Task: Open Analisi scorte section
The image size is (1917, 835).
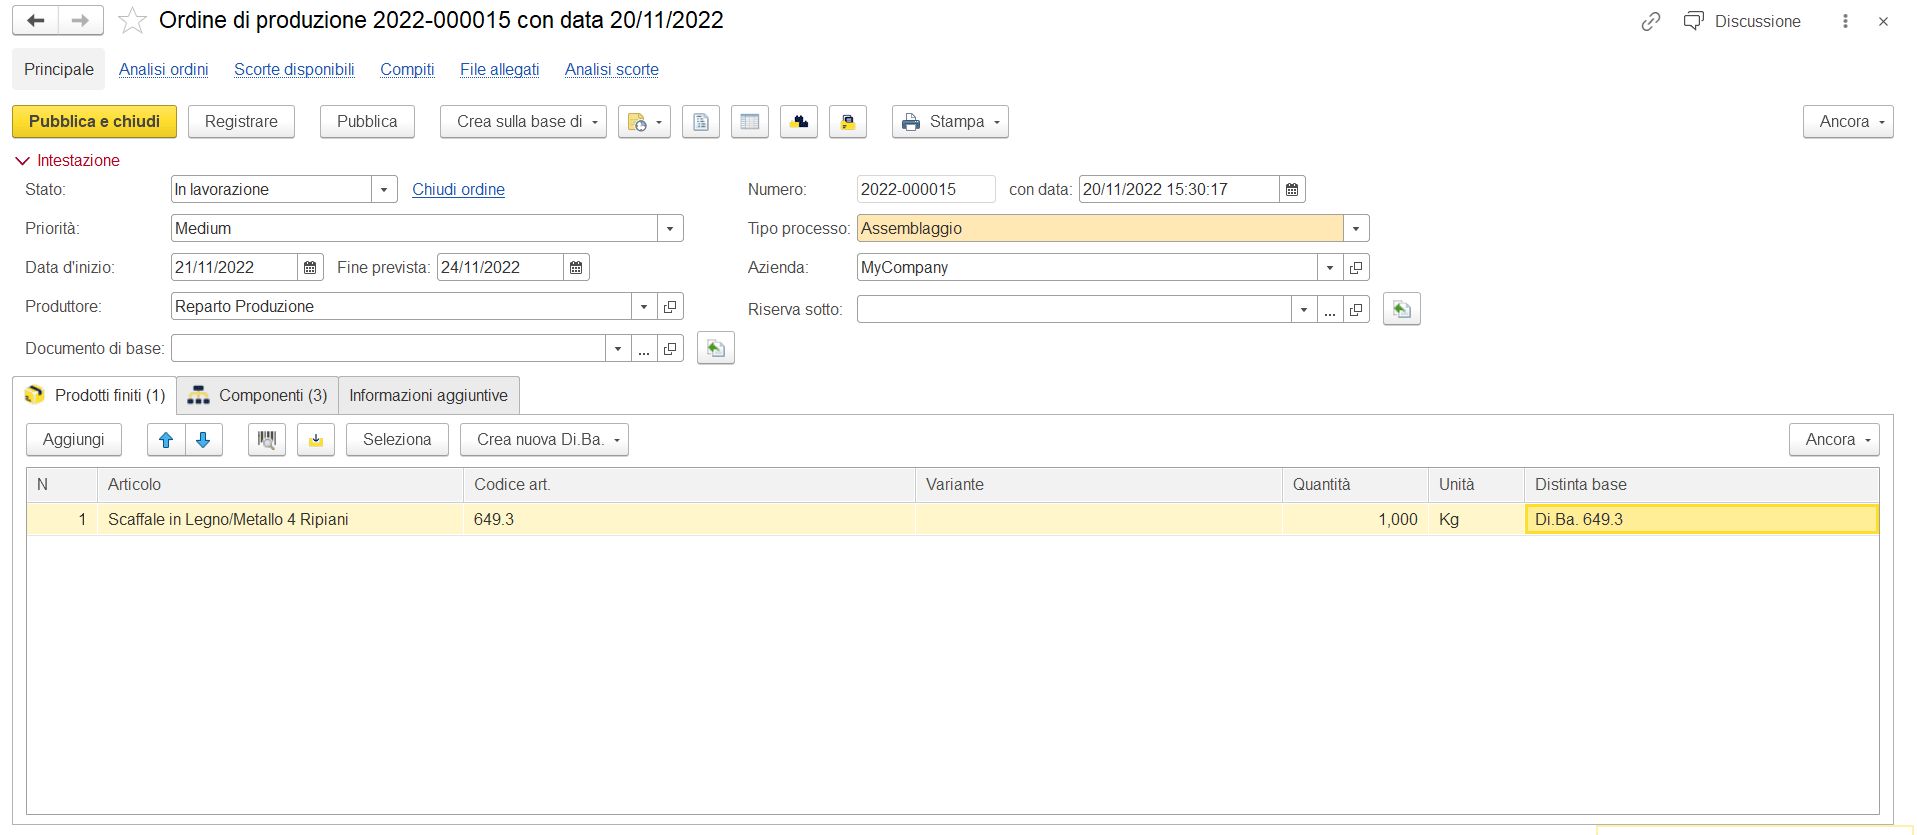Action: (611, 69)
